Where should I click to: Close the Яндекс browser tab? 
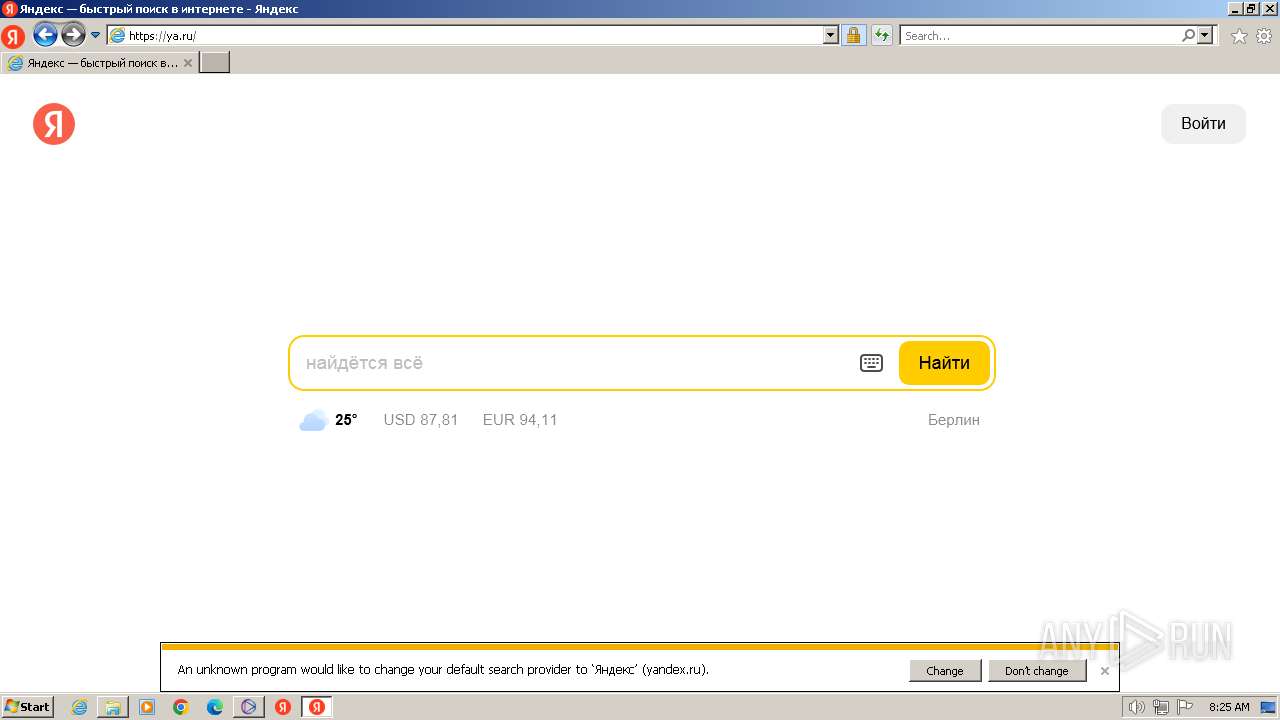(x=187, y=63)
